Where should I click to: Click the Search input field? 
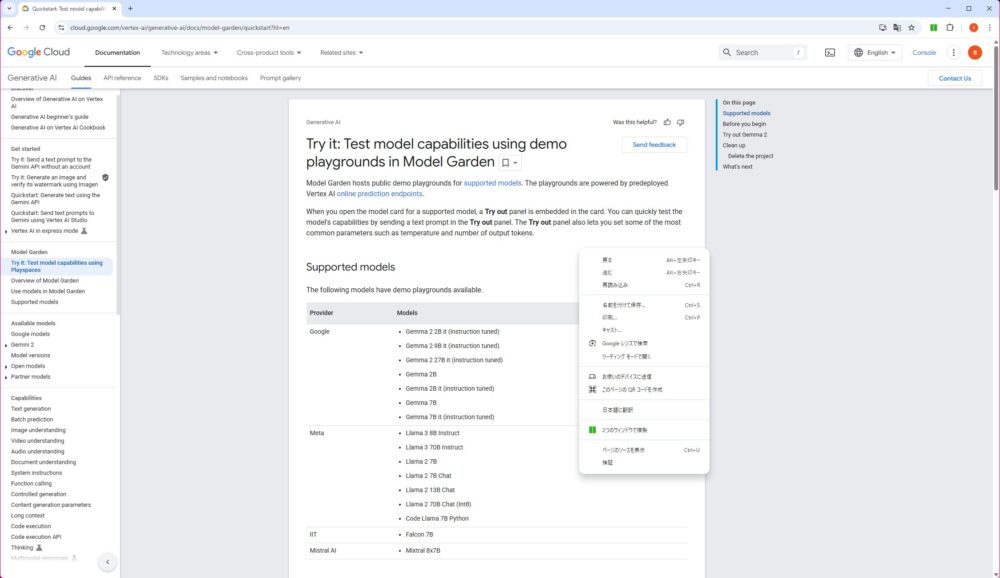pos(762,52)
